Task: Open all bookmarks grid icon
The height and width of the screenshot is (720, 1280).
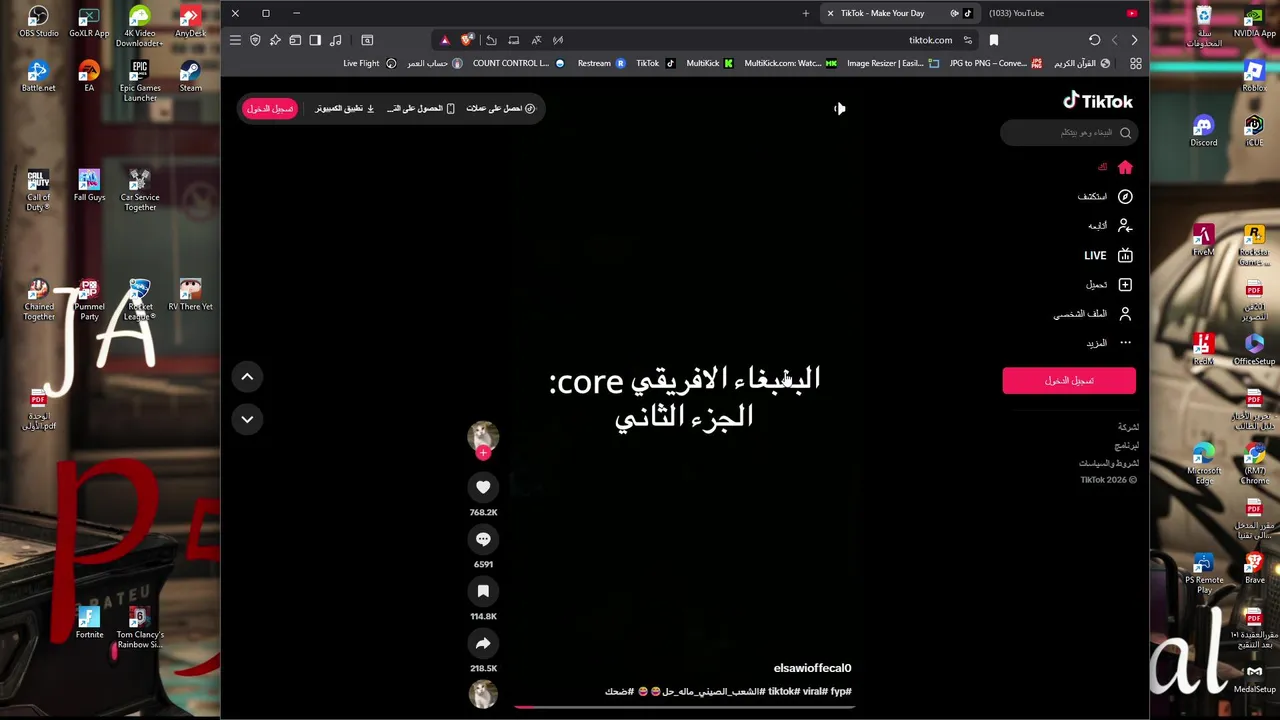Action: click(x=1135, y=63)
